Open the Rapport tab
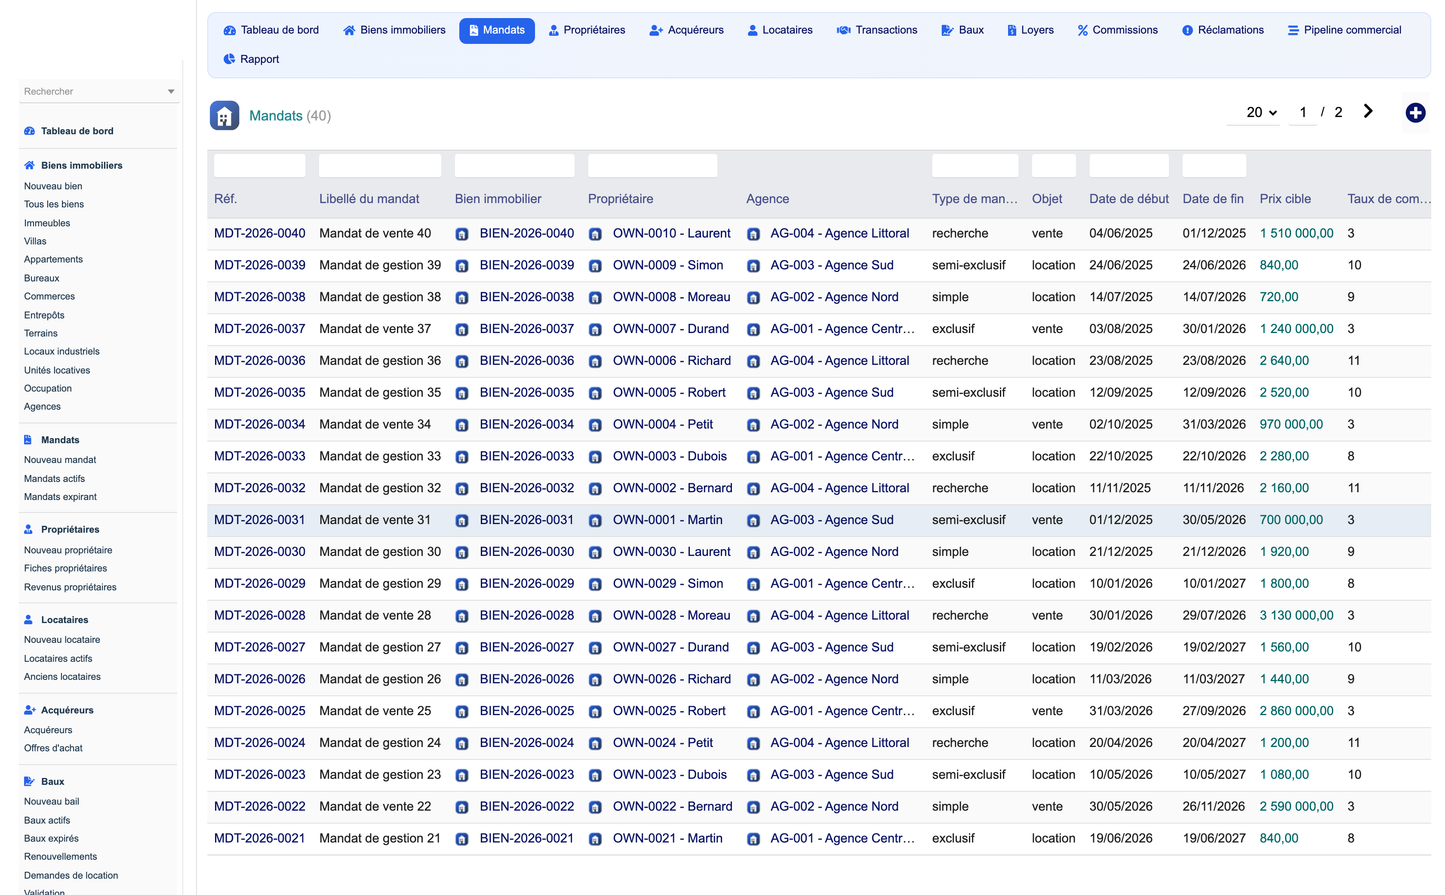Viewport: 1445px width, 895px height. (x=251, y=59)
